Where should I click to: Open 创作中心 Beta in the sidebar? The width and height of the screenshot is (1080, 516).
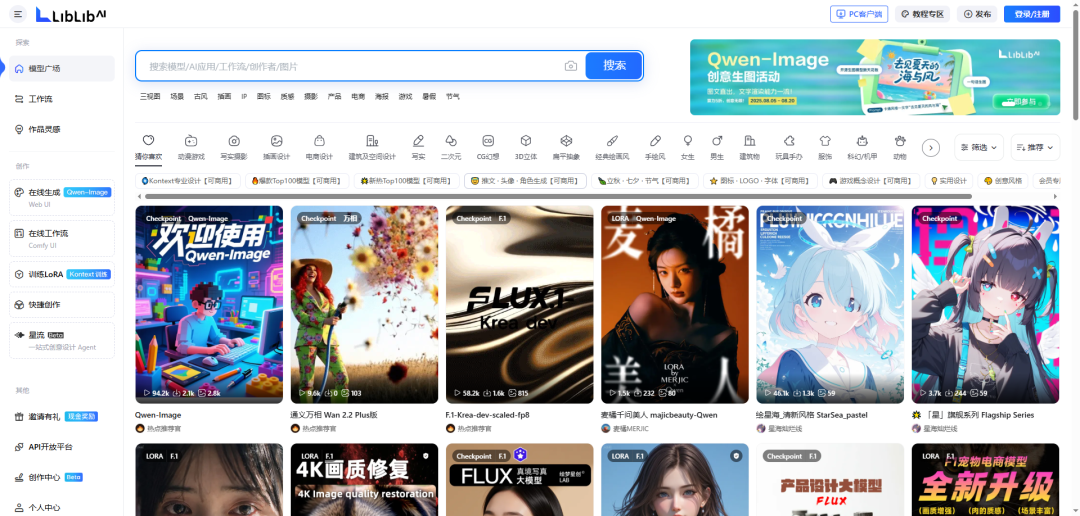(62, 477)
